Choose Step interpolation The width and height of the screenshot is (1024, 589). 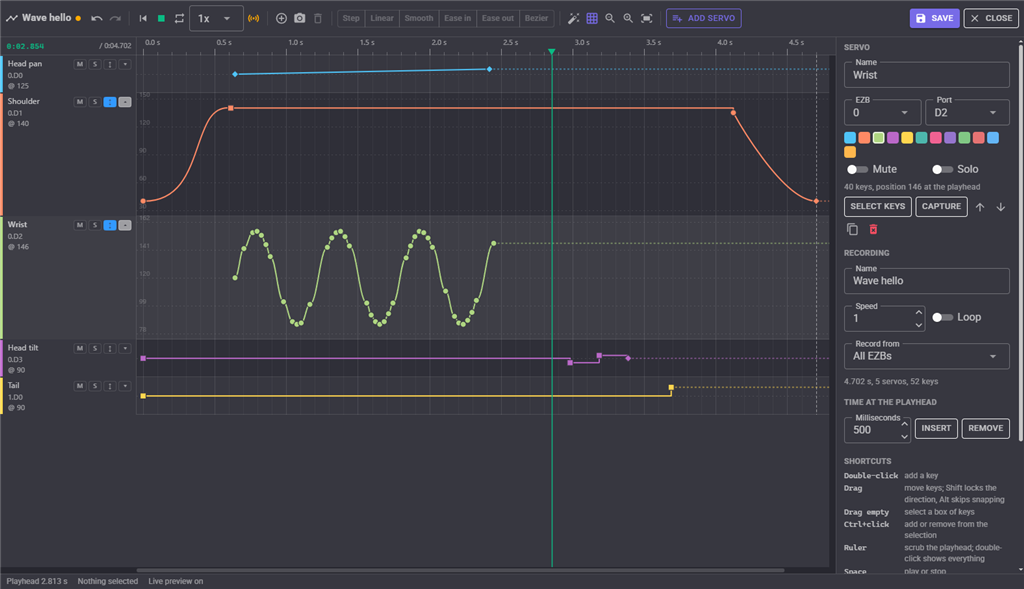(351, 18)
